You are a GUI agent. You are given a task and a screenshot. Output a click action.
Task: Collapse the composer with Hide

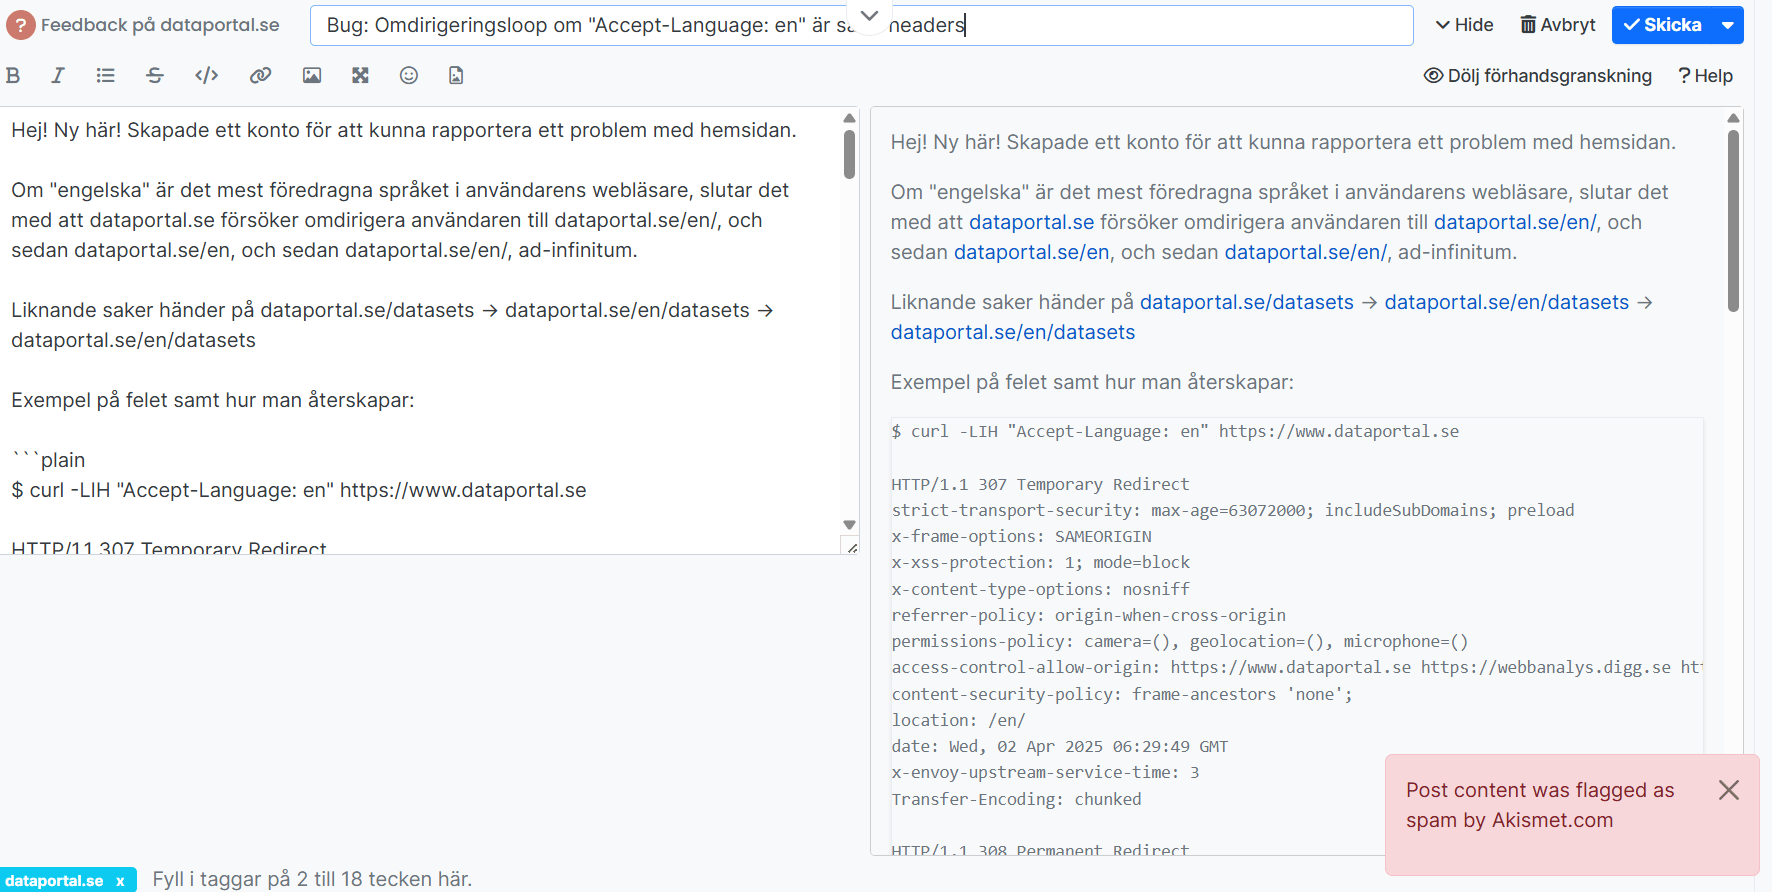coord(1464,25)
